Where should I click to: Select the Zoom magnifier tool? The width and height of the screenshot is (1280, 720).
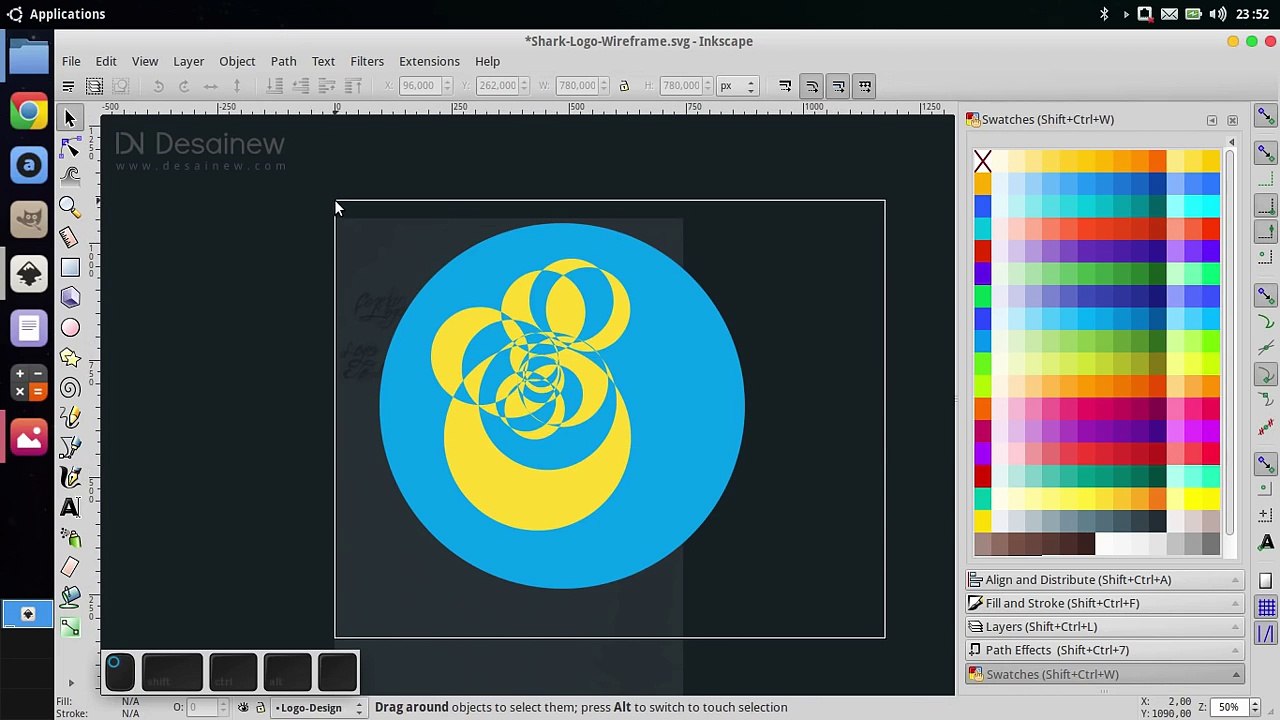click(x=70, y=207)
